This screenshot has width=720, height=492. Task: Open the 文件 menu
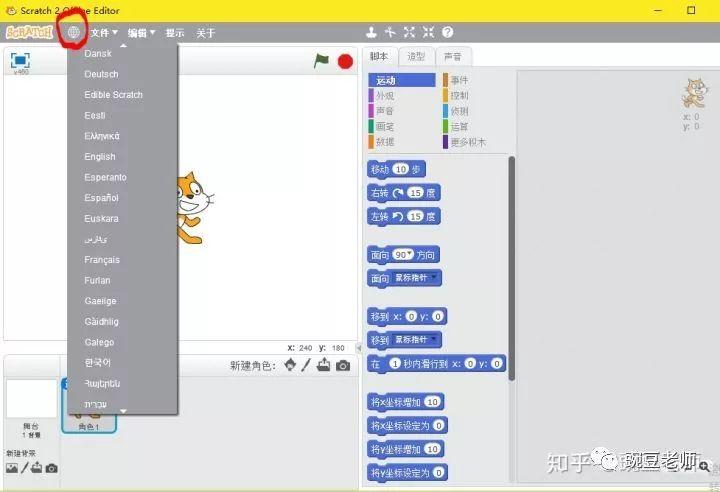[104, 33]
